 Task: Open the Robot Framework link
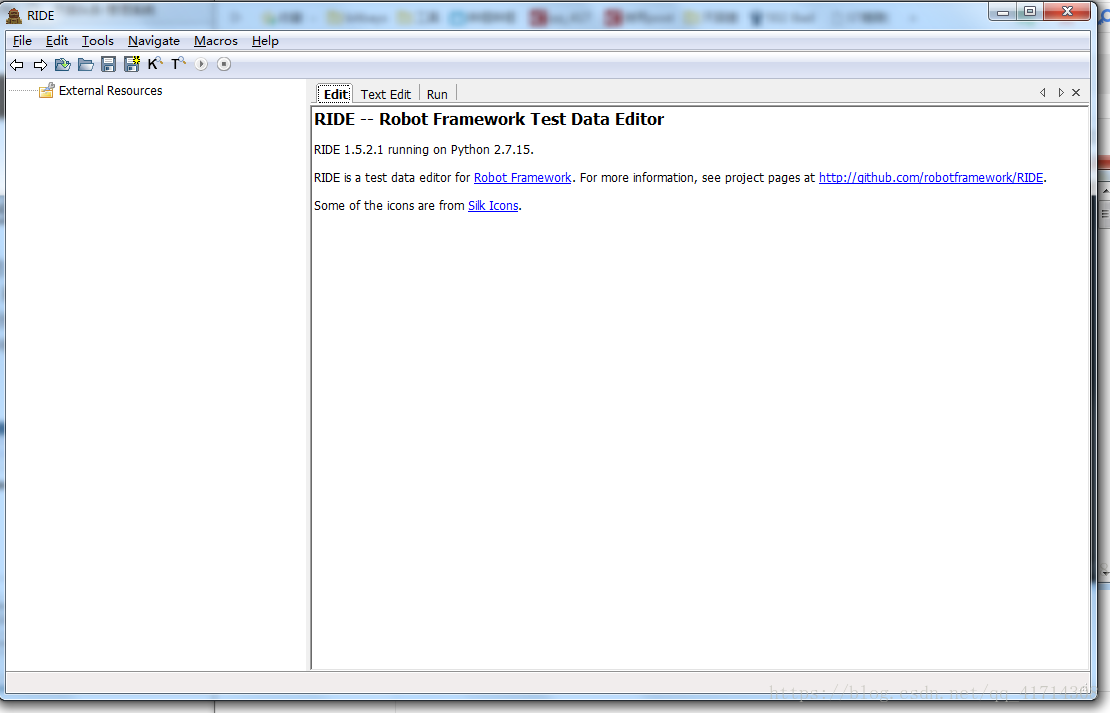[522, 178]
